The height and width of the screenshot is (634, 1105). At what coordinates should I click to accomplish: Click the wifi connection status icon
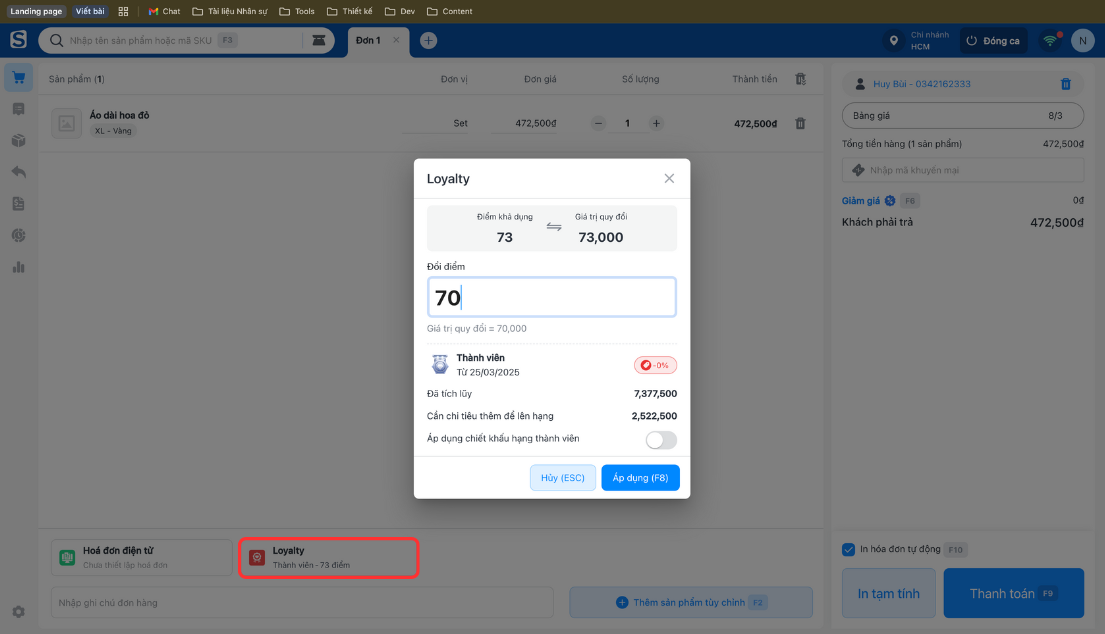(x=1051, y=40)
